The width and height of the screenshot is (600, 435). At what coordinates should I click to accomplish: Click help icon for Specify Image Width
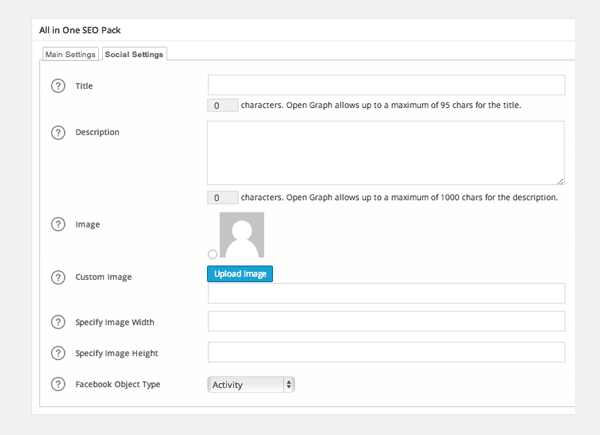(x=57, y=322)
